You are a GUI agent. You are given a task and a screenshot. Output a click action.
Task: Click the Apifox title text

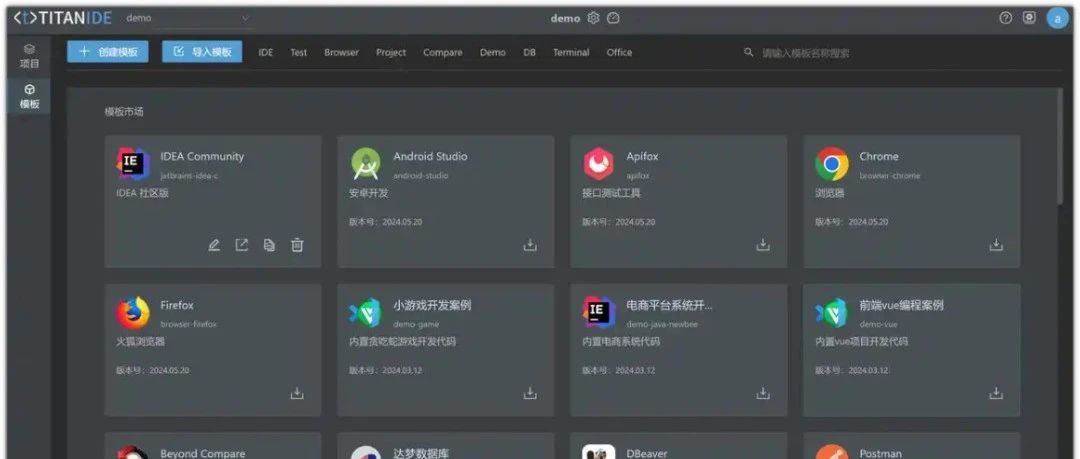(642, 156)
